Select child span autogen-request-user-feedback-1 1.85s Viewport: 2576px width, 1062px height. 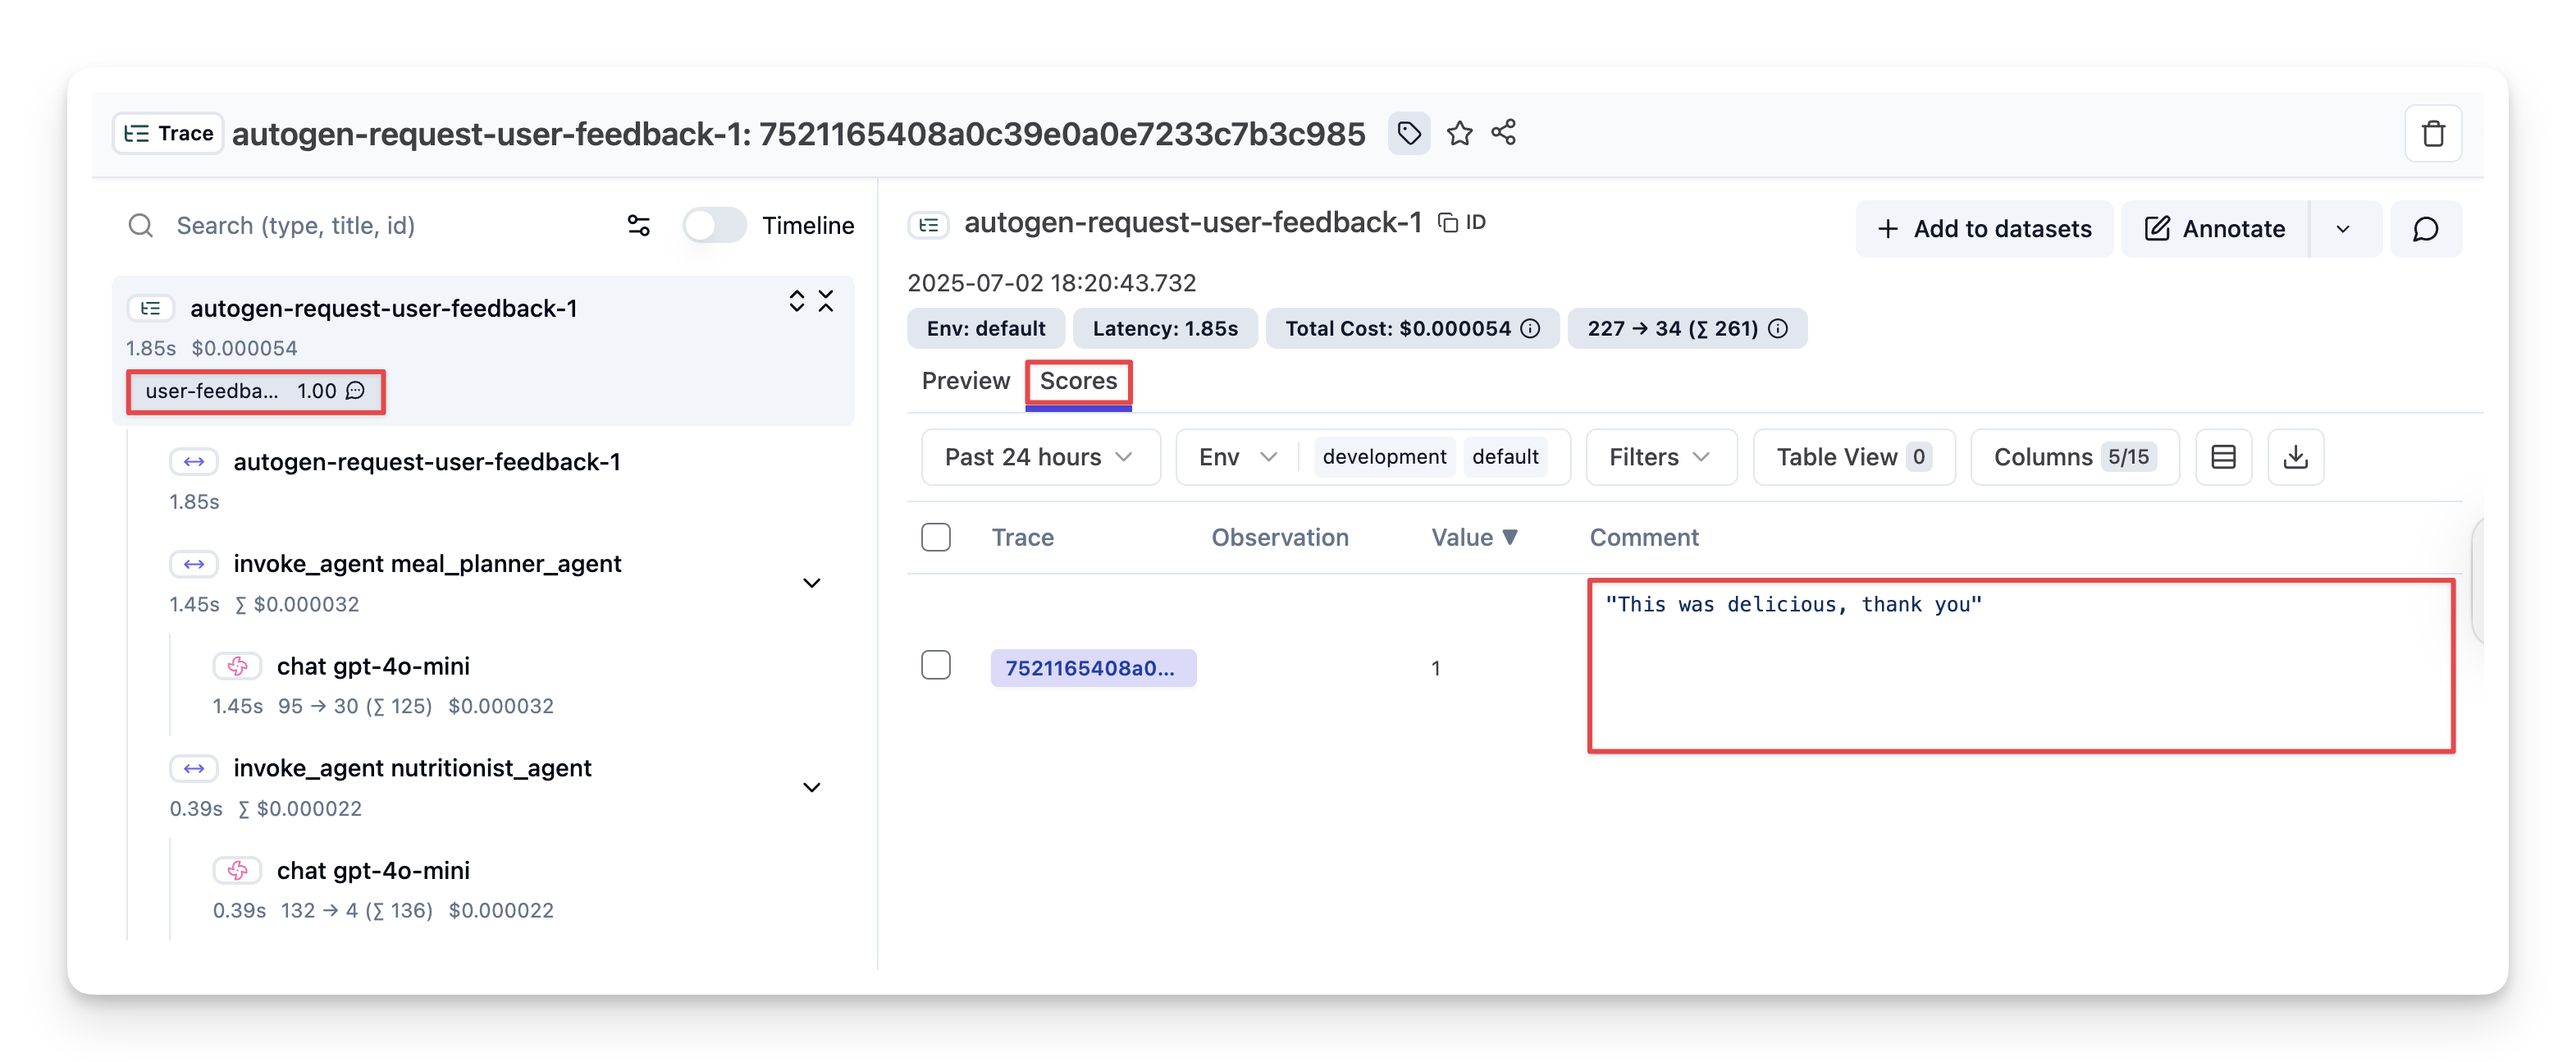(426, 462)
